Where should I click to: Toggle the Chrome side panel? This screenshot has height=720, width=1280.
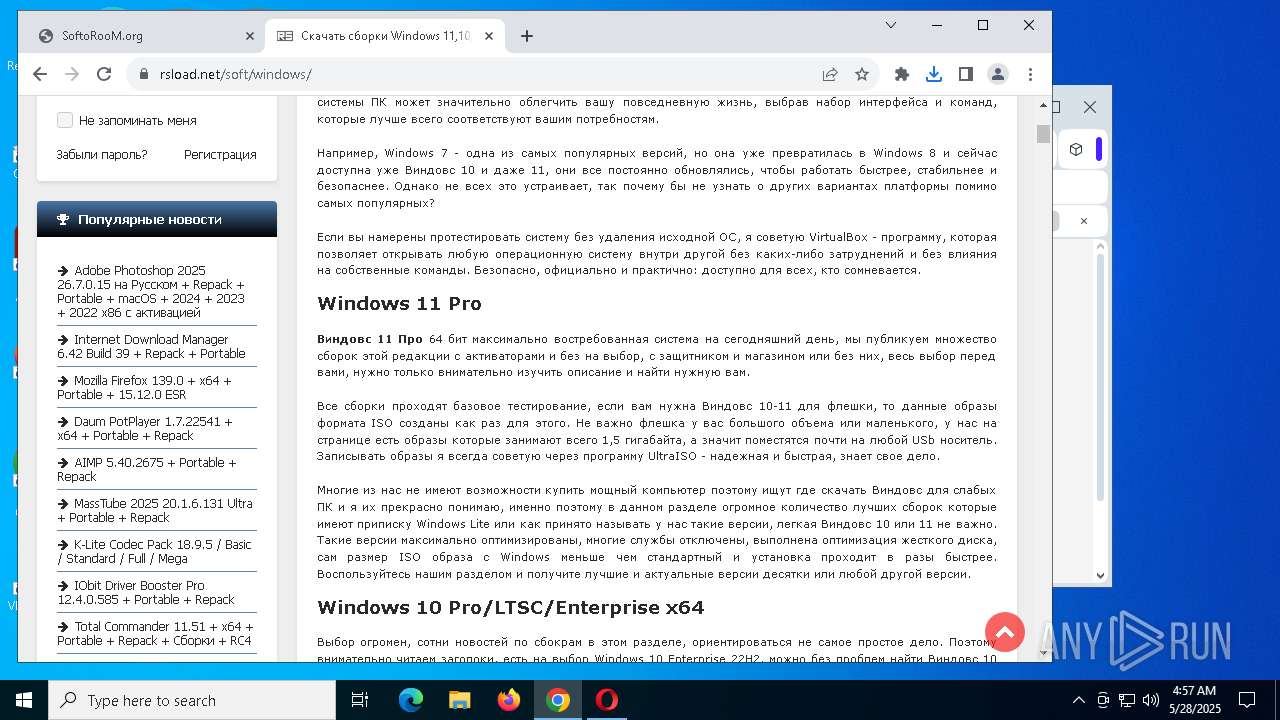pyautogui.click(x=966, y=74)
